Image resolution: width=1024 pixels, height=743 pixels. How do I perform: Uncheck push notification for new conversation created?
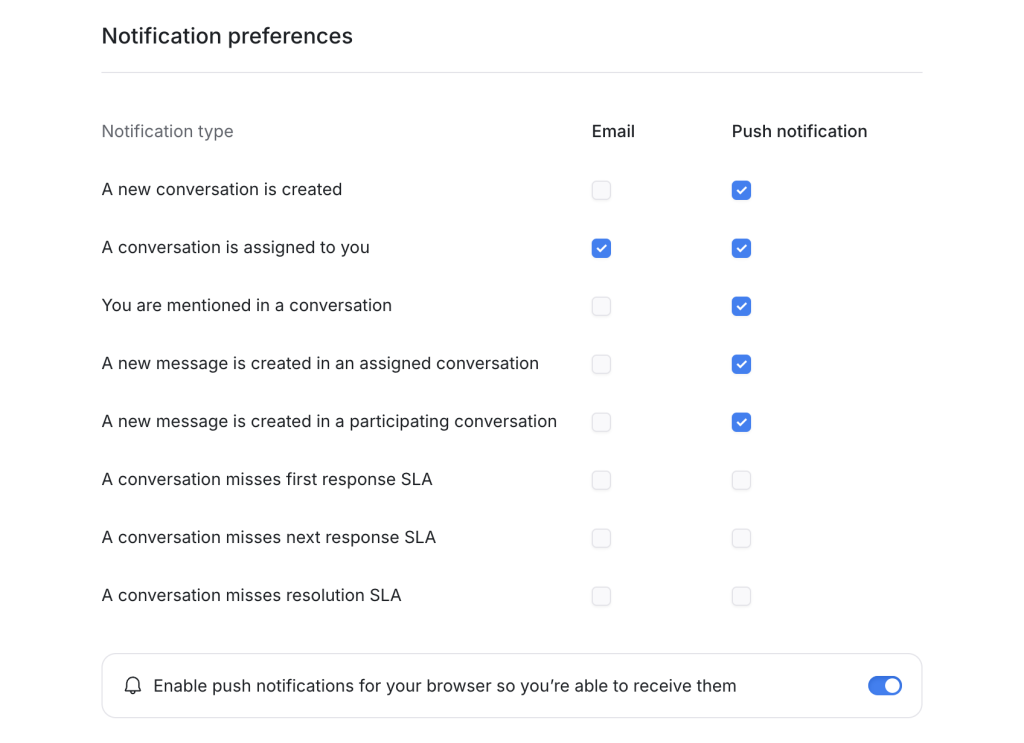coord(741,190)
